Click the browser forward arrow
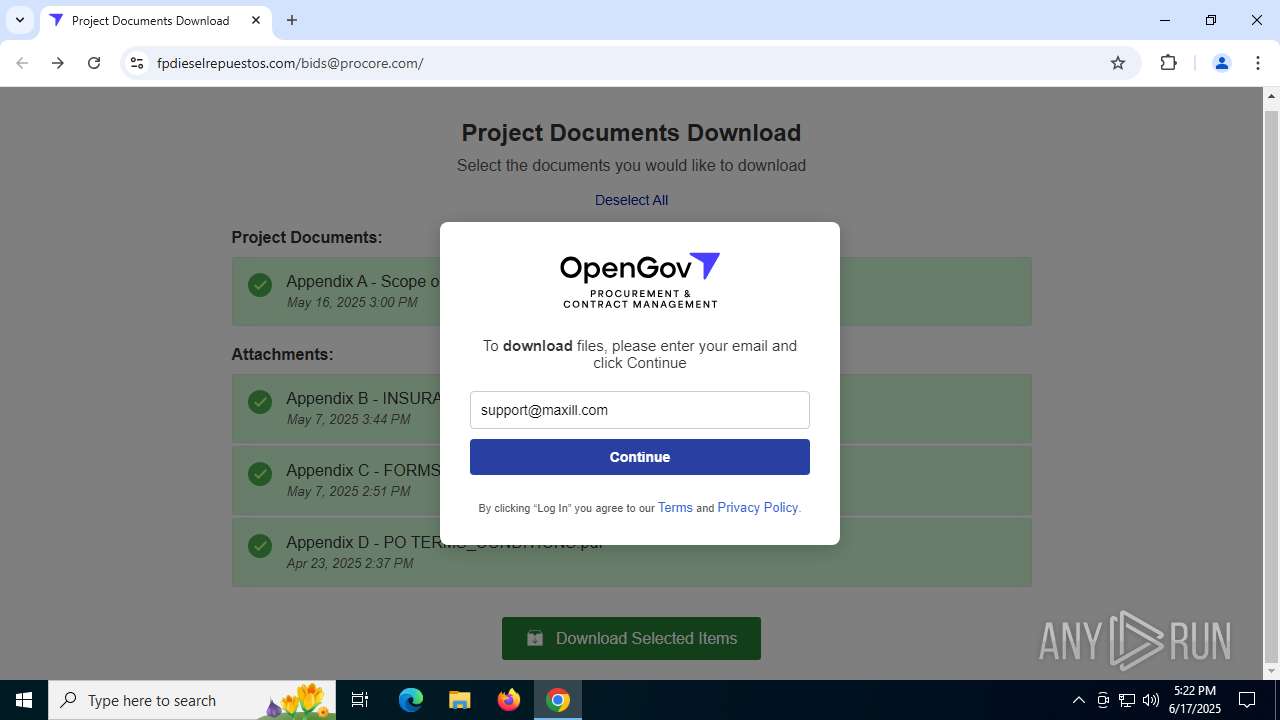 pyautogui.click(x=58, y=63)
